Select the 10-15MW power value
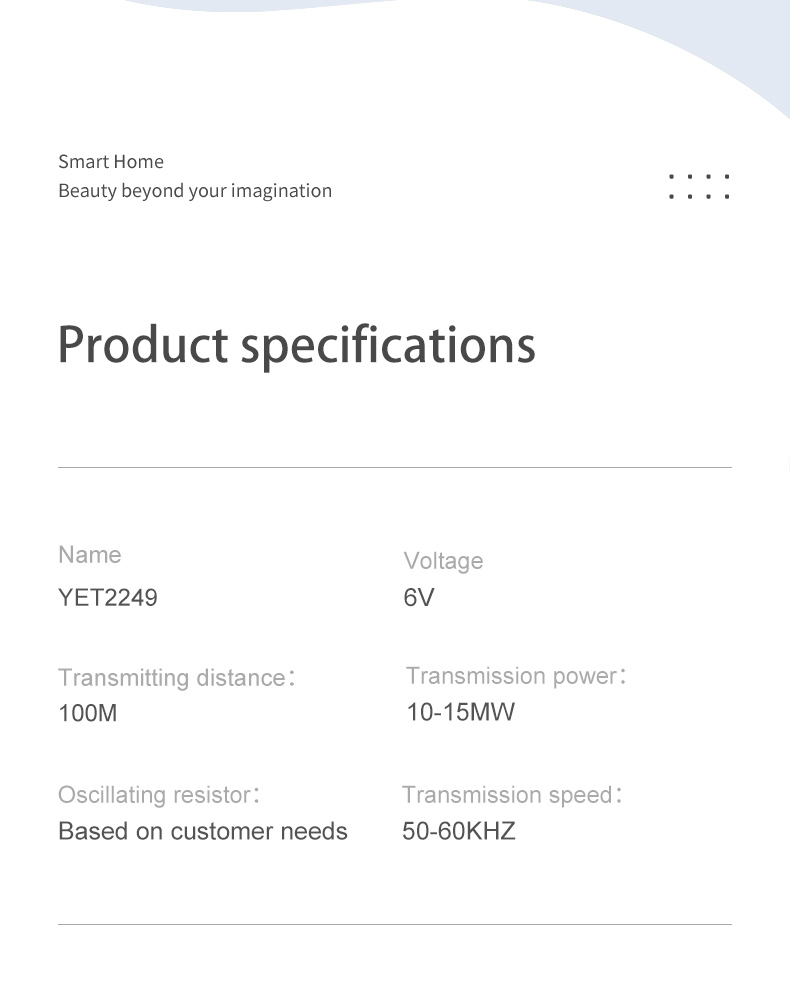The image size is (790, 1000). tap(460, 712)
